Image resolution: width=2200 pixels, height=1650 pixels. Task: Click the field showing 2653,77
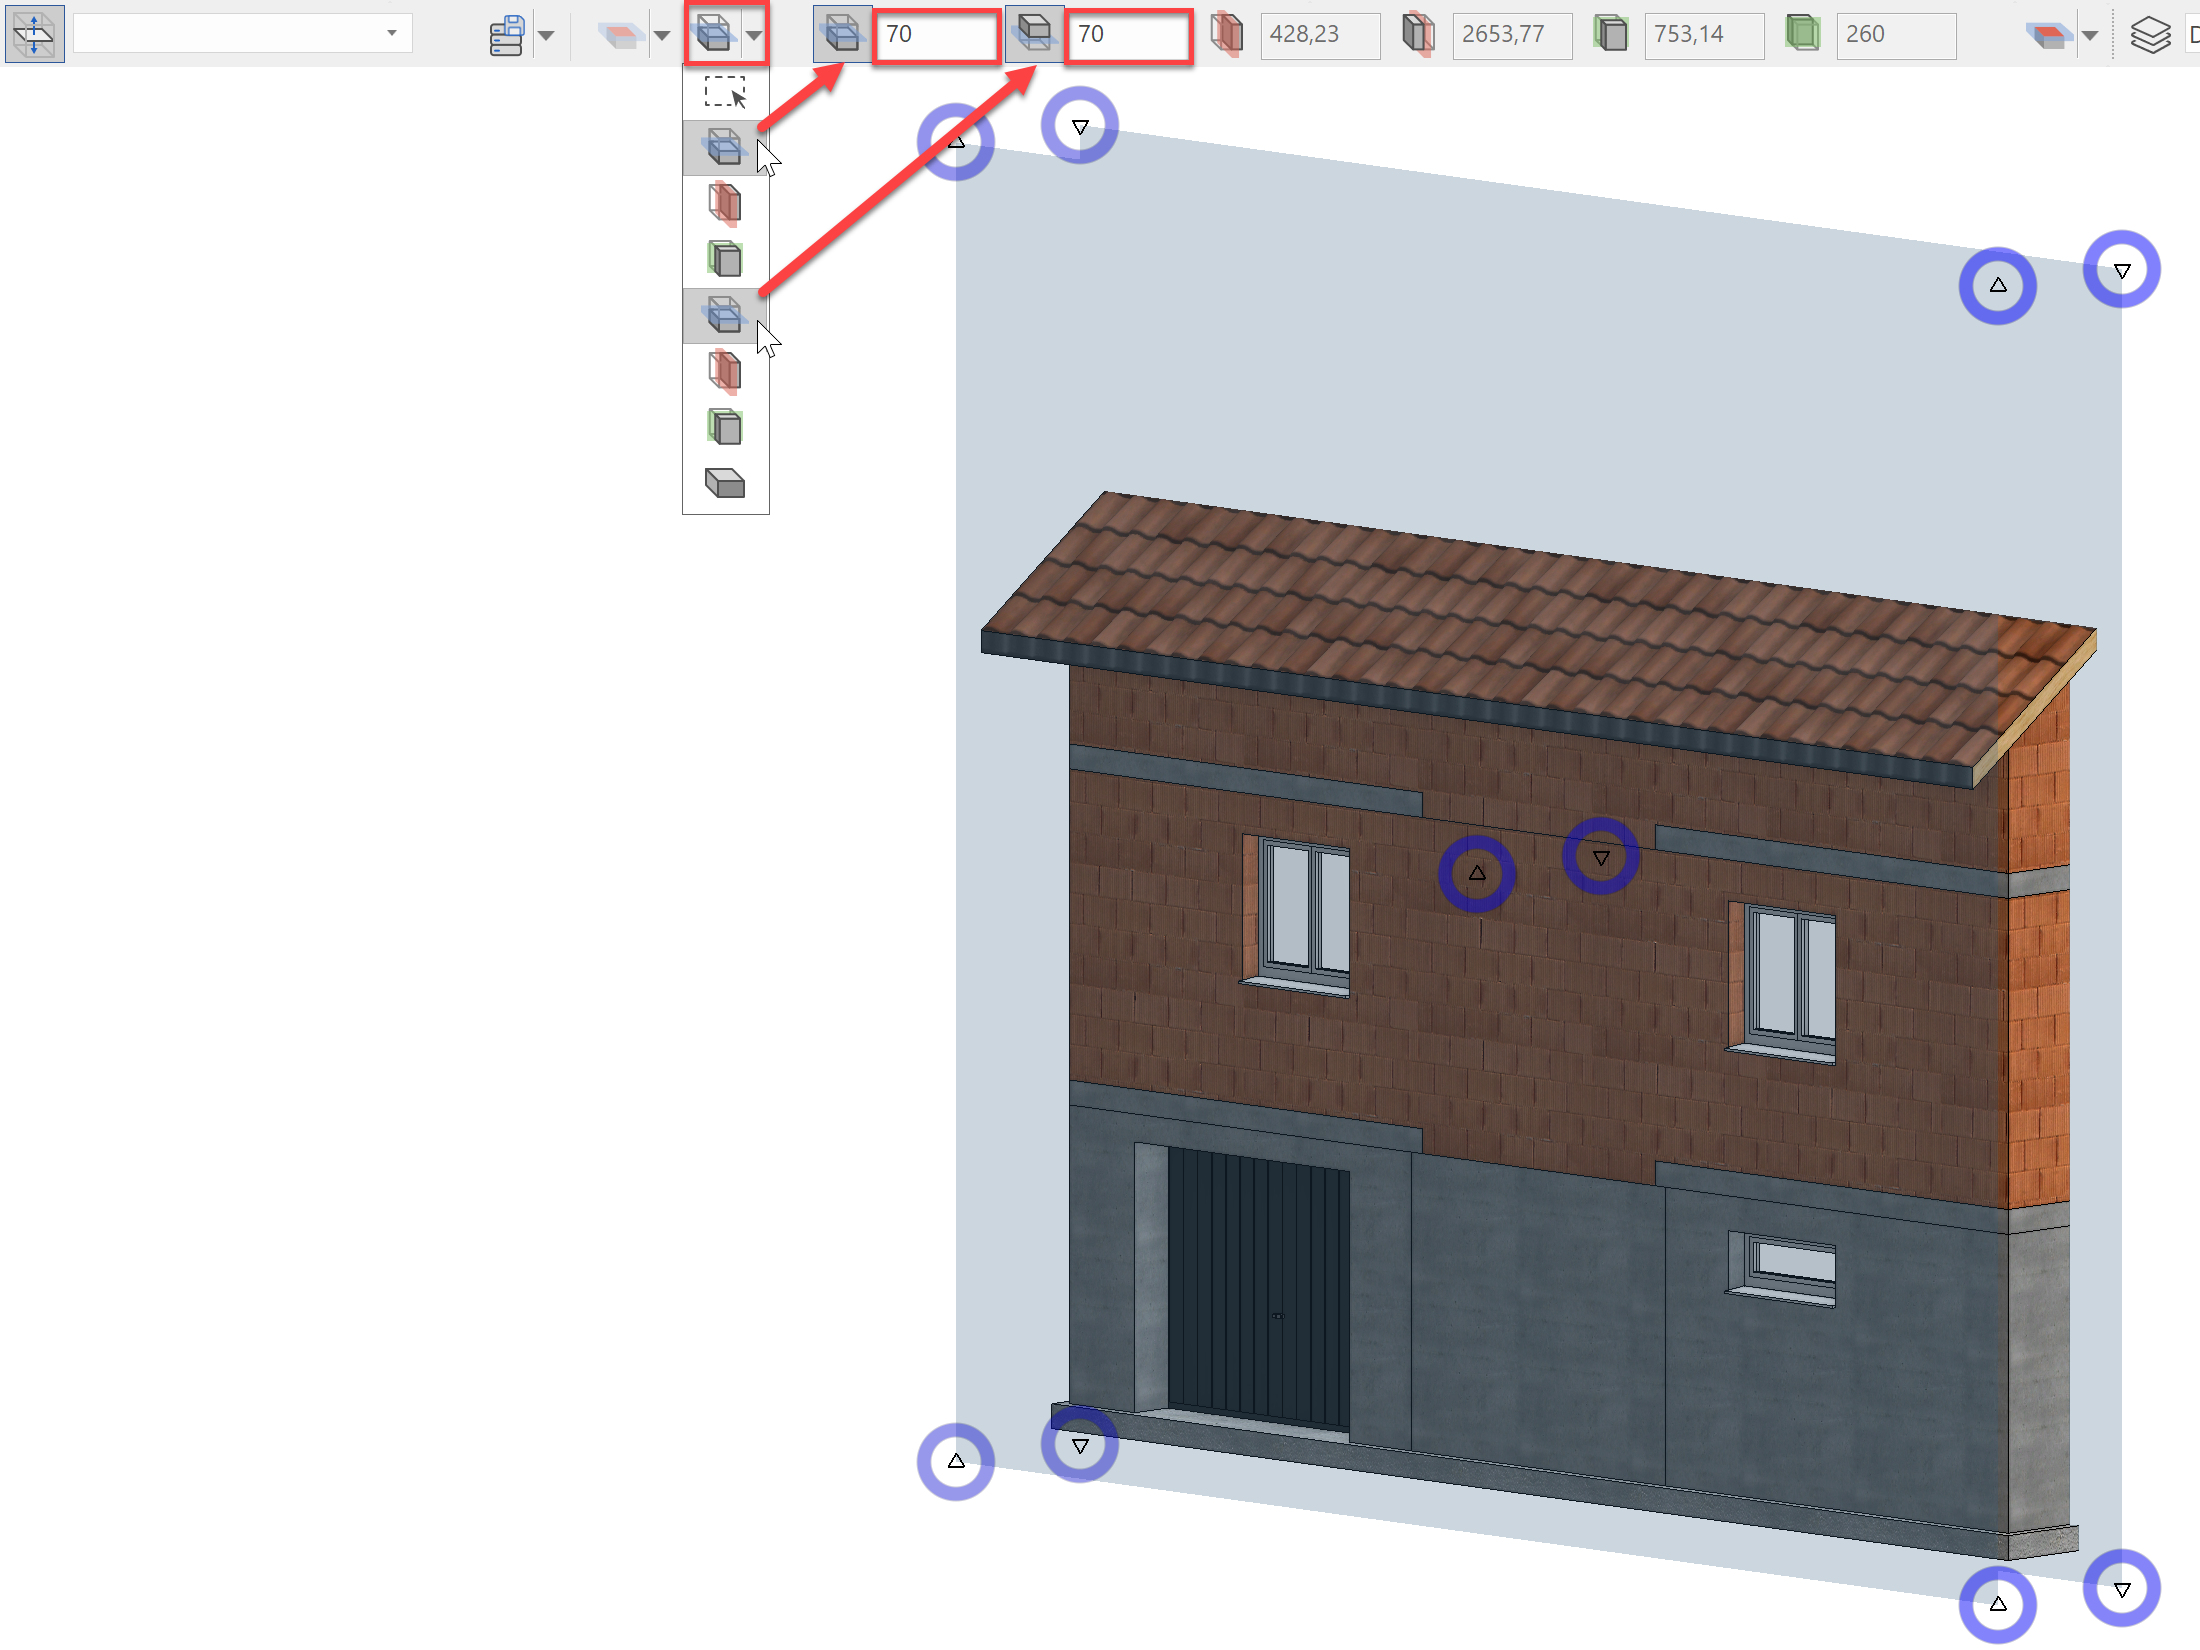[1511, 35]
